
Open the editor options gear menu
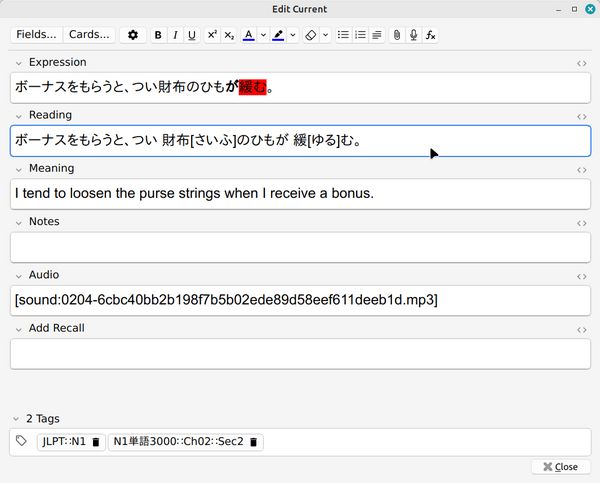pyautogui.click(x=133, y=35)
